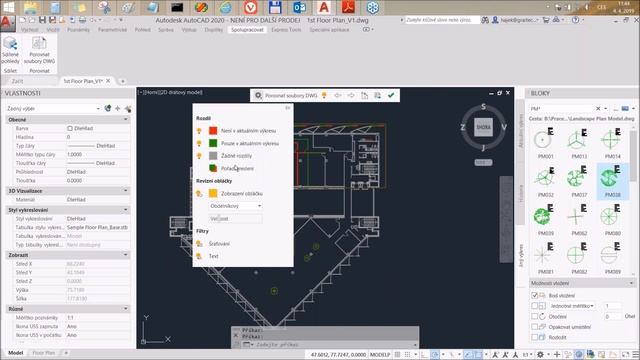Click gray Žádné rozdíly color swatch
Viewport: 640px width, 360px height.
point(213,156)
